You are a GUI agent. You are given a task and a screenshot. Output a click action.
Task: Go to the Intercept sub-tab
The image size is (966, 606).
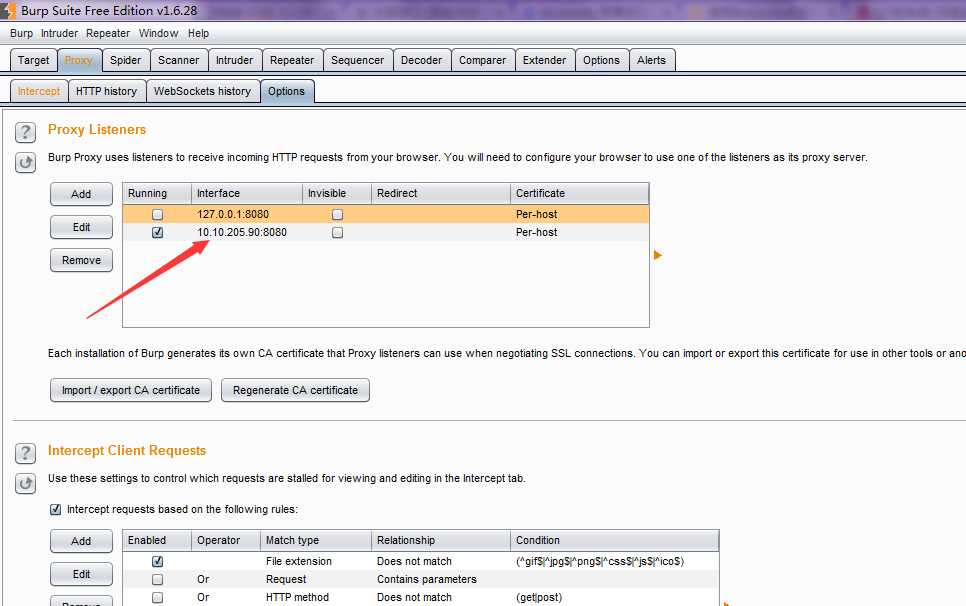[39, 91]
